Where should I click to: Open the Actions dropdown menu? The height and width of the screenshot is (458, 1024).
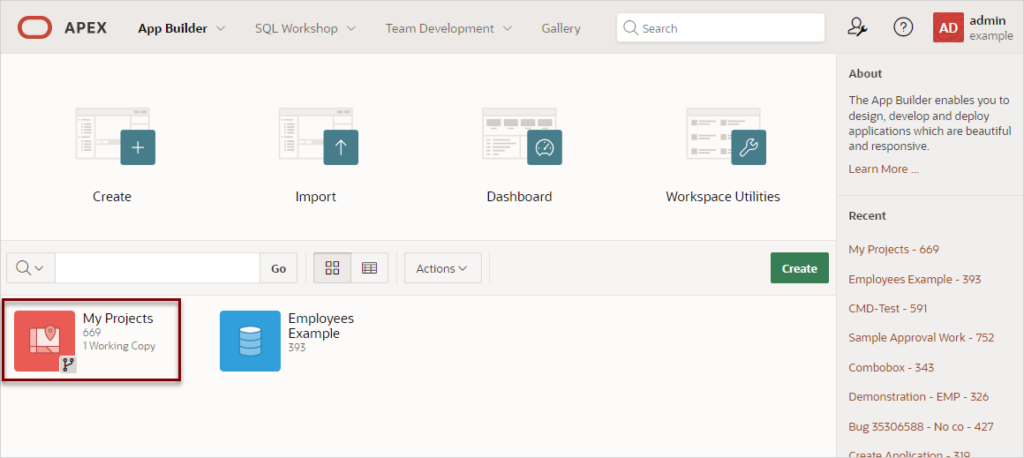click(x=443, y=268)
